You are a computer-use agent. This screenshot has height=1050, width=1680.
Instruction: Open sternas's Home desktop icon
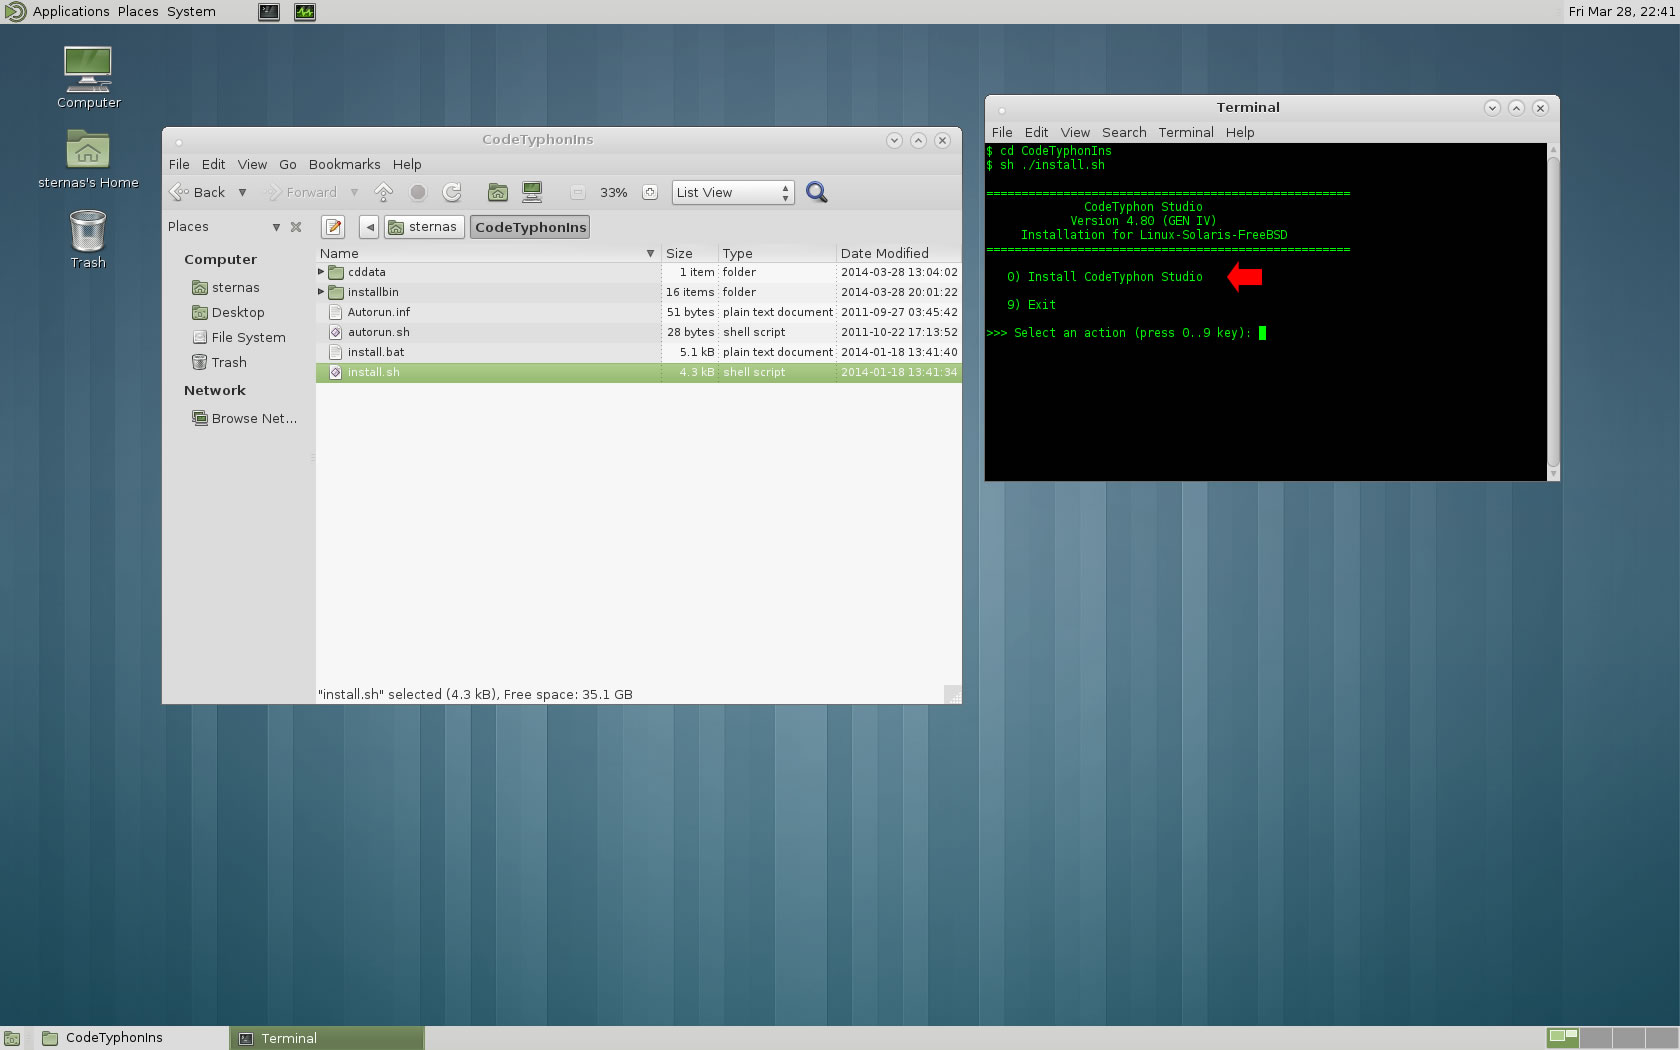[88, 159]
